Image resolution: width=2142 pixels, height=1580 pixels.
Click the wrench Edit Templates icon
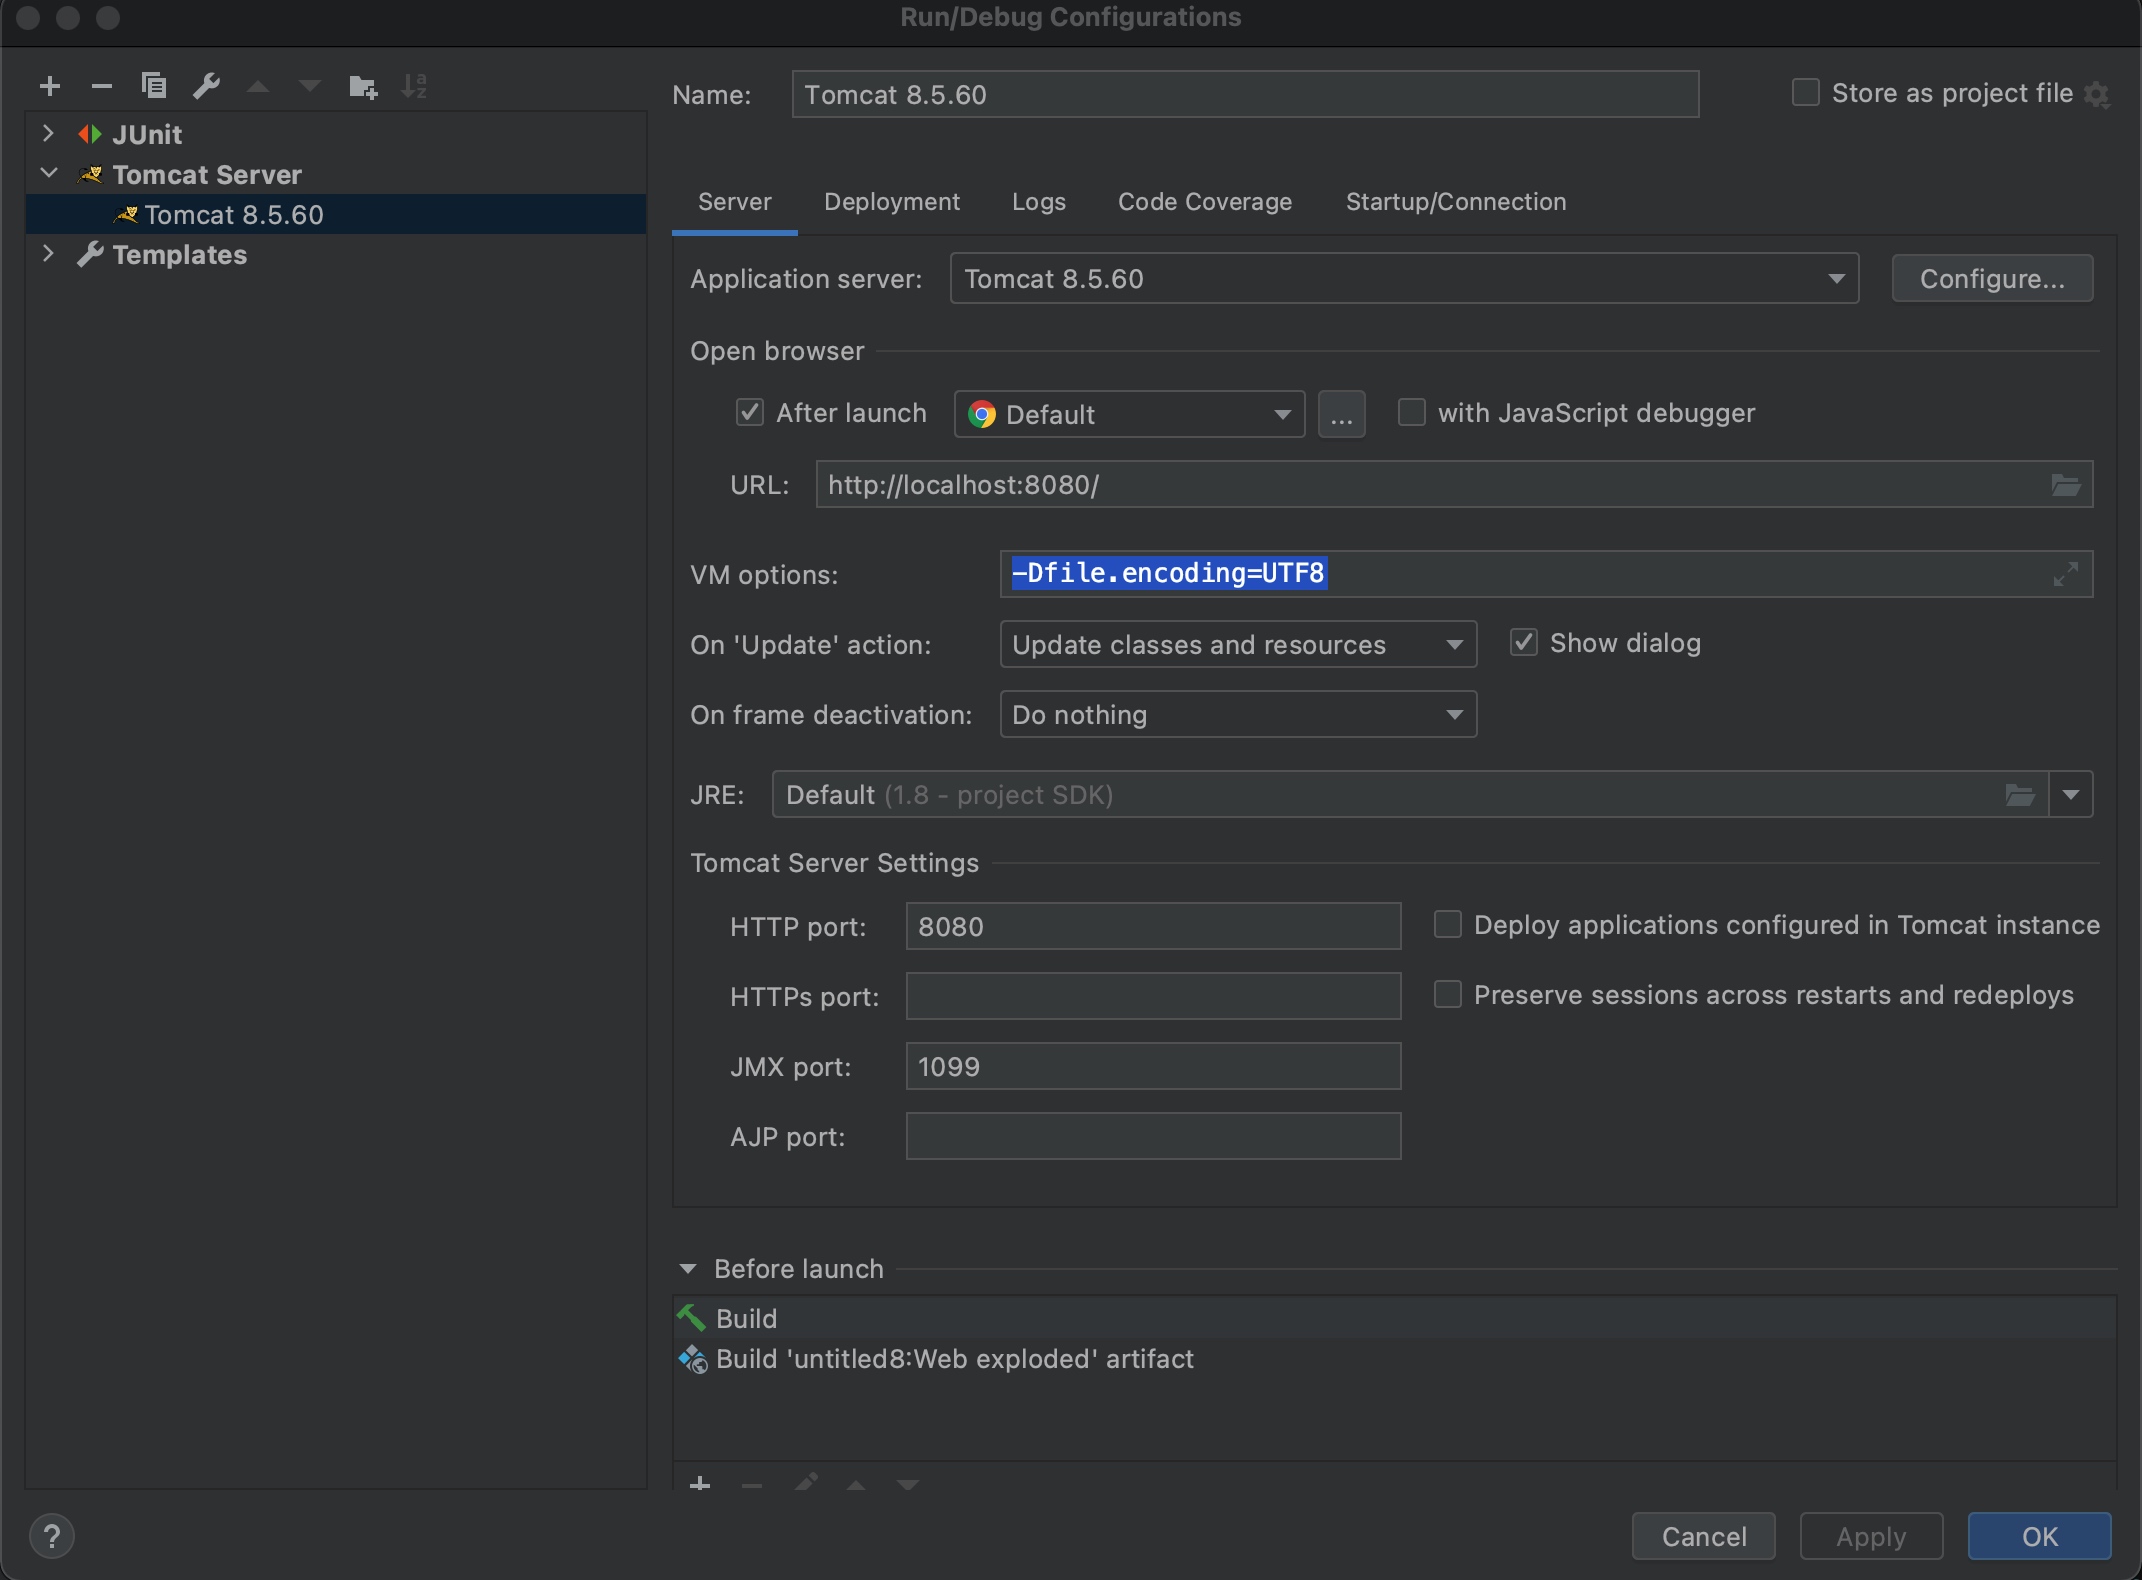click(x=207, y=87)
